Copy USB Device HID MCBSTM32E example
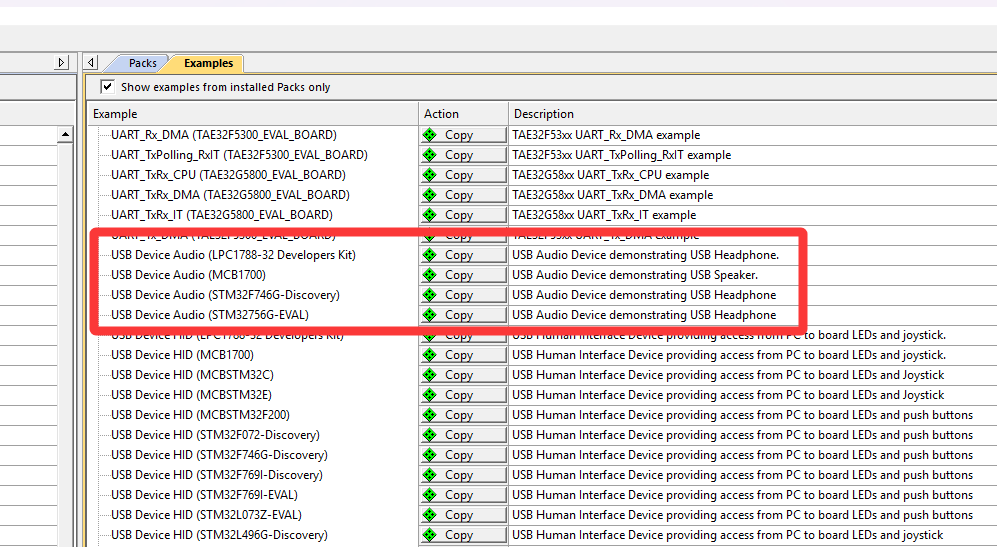Screen dimensions: 997x547 tap(464, 395)
